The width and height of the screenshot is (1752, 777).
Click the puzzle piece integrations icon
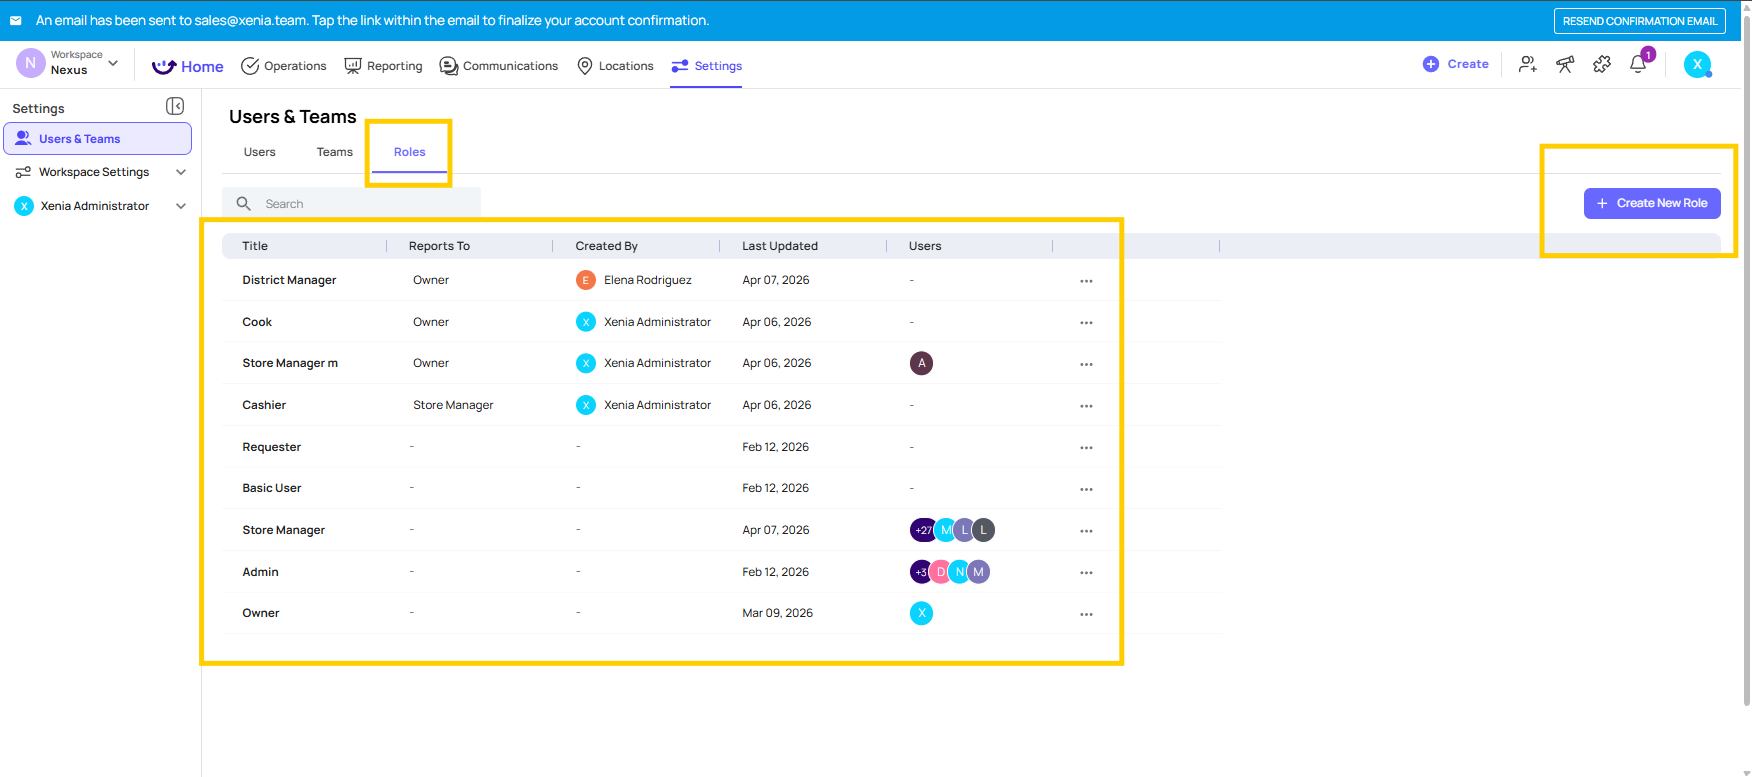(x=1602, y=64)
